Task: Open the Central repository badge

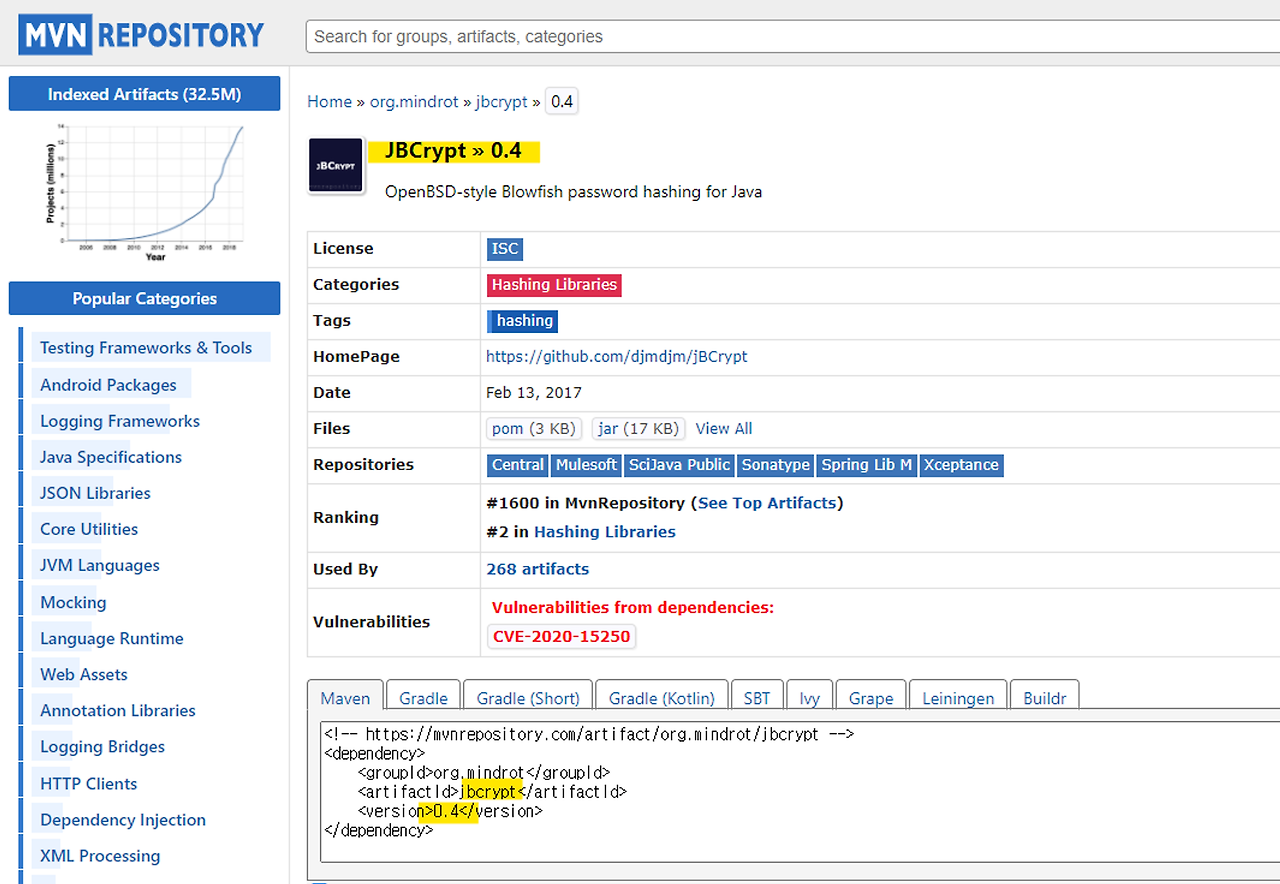Action: [x=518, y=465]
